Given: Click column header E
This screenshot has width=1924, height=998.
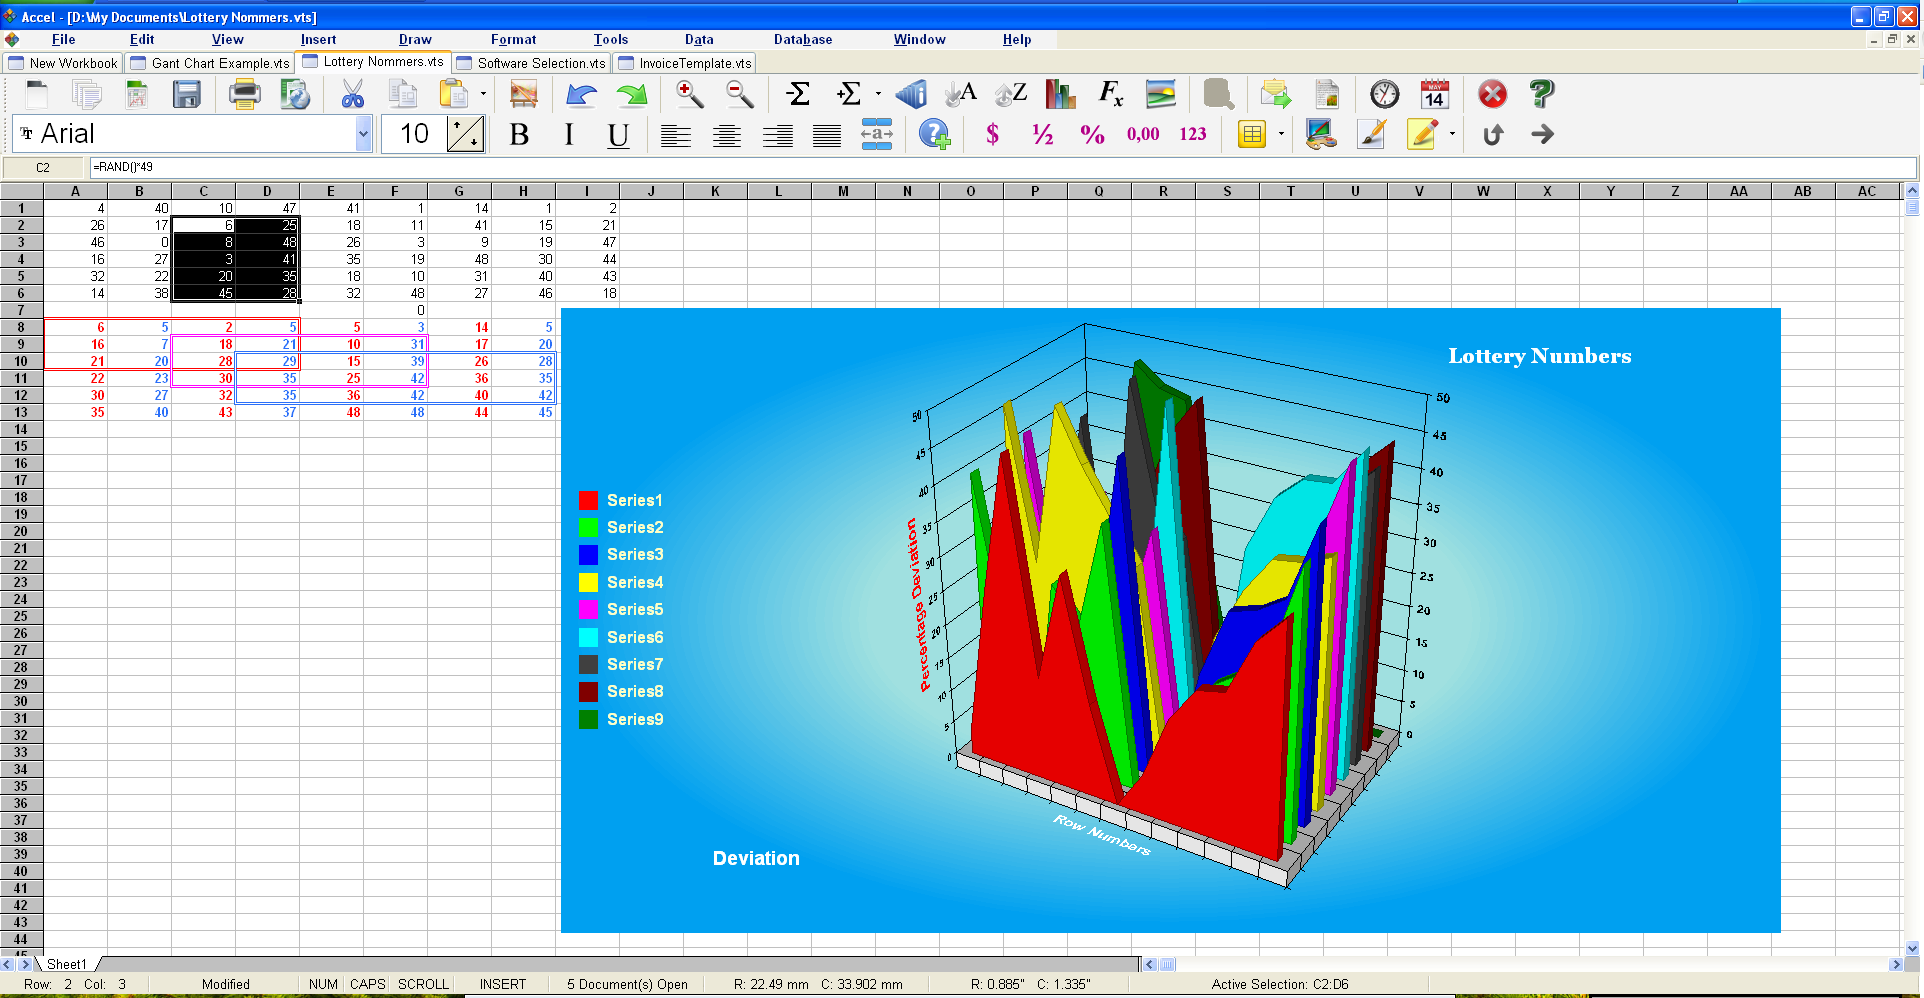Looking at the screenshot, I should pos(331,191).
